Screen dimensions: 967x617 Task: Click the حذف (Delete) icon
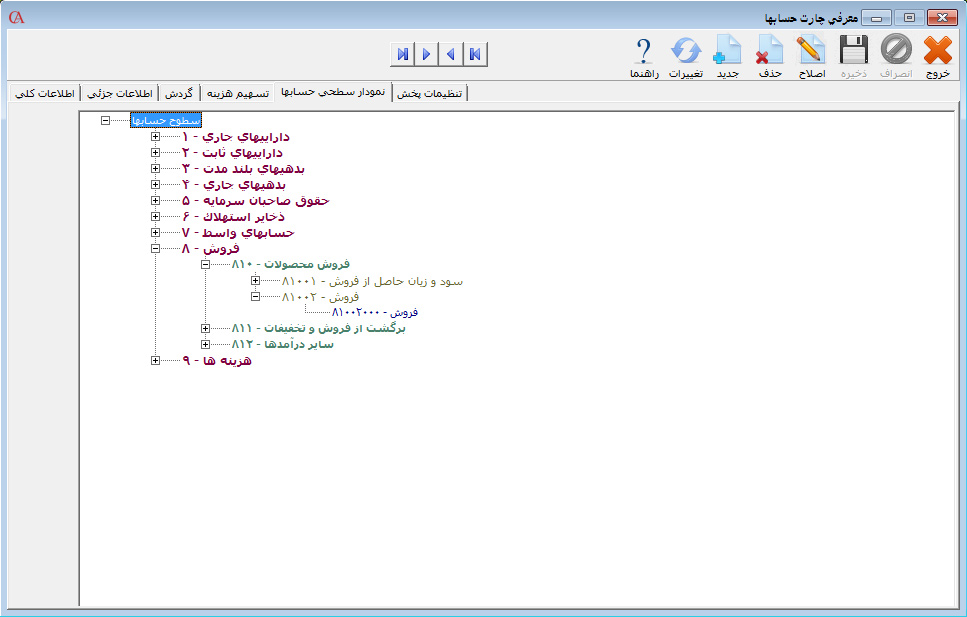tap(770, 50)
